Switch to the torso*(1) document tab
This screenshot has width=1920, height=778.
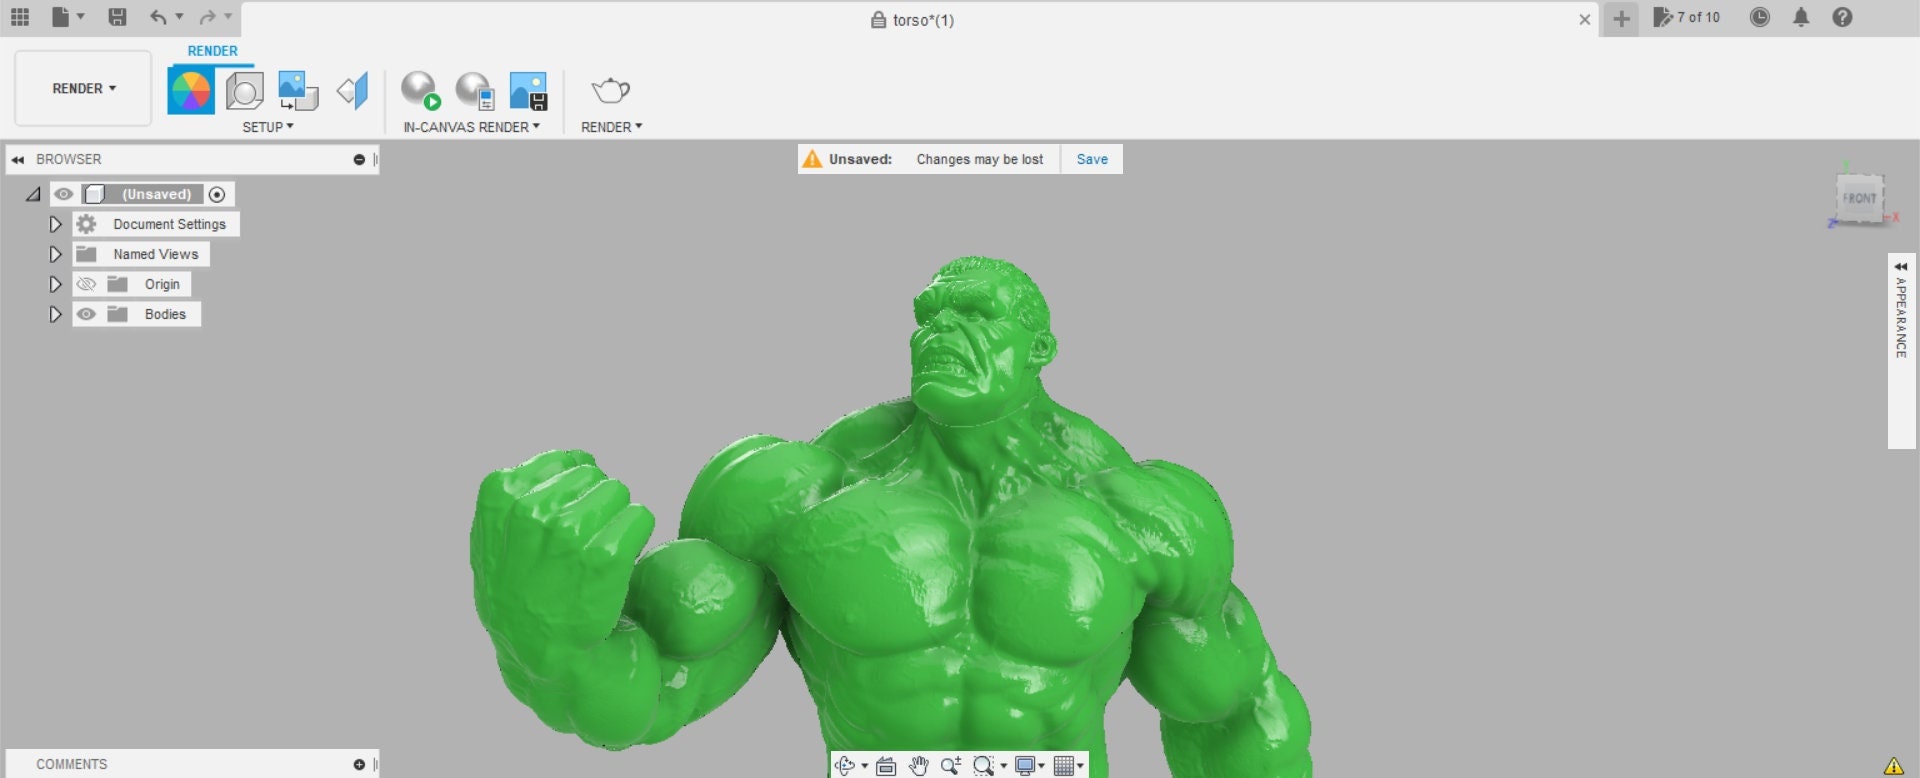(912, 20)
